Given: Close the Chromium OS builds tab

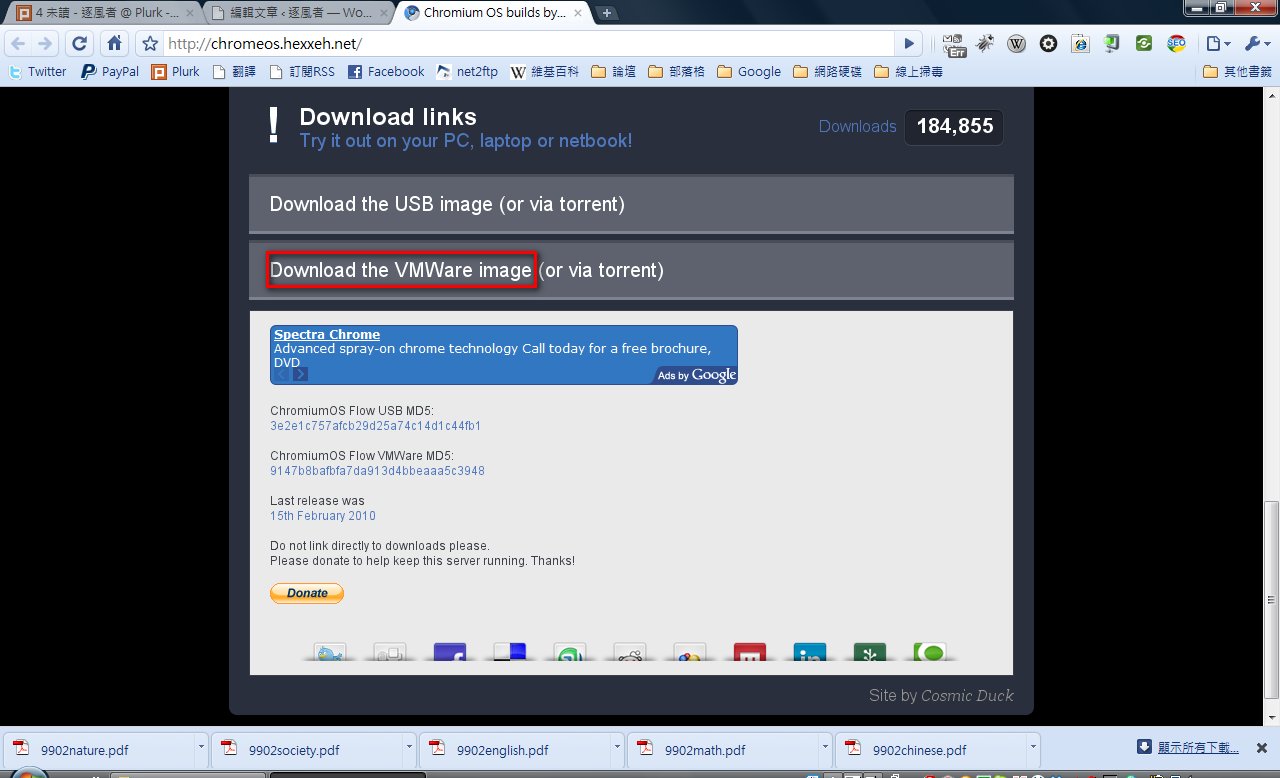Looking at the screenshot, I should 579,13.
